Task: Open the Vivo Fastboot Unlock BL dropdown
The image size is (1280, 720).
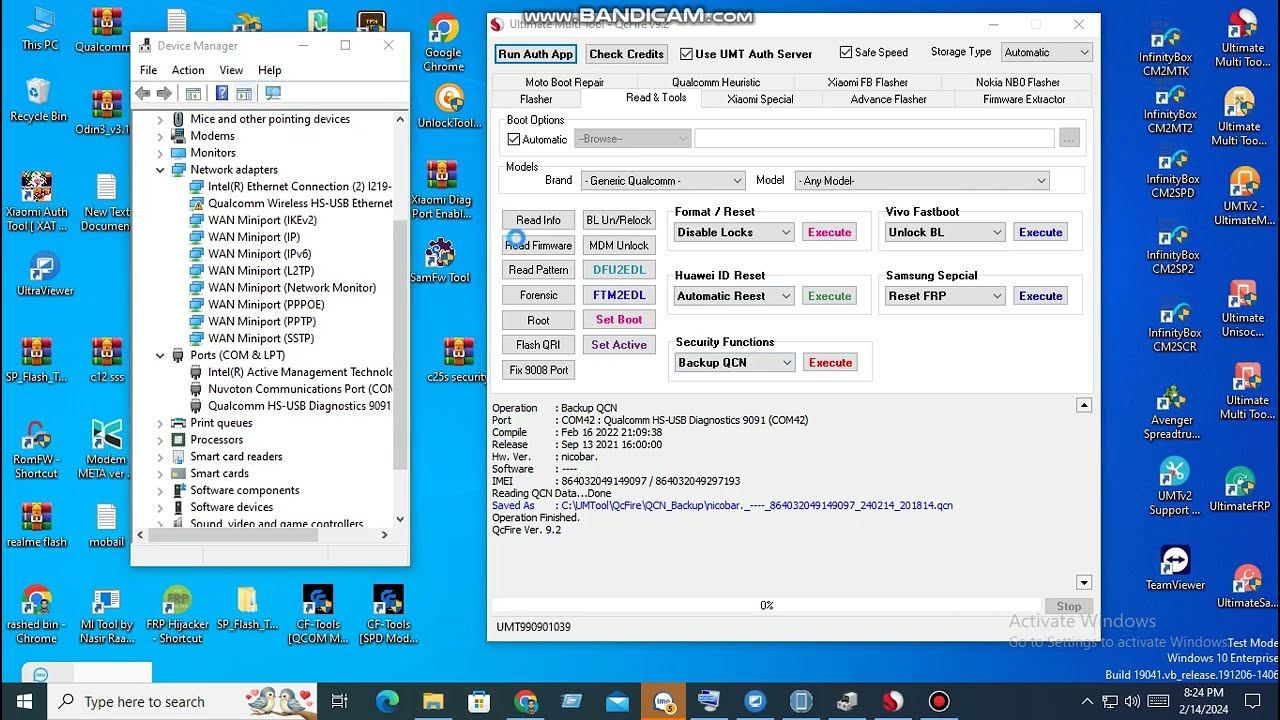Action: pyautogui.click(x=945, y=232)
